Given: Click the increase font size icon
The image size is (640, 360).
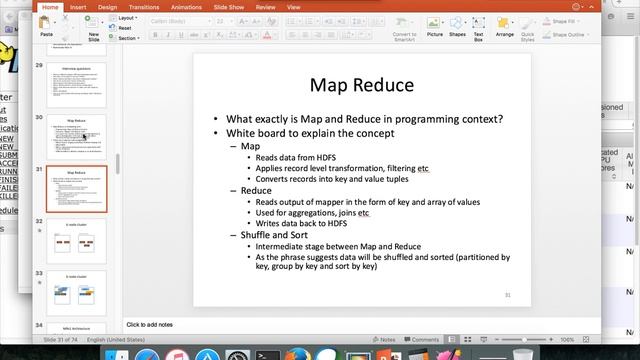Looking at the screenshot, I should pyautogui.click(x=243, y=21).
